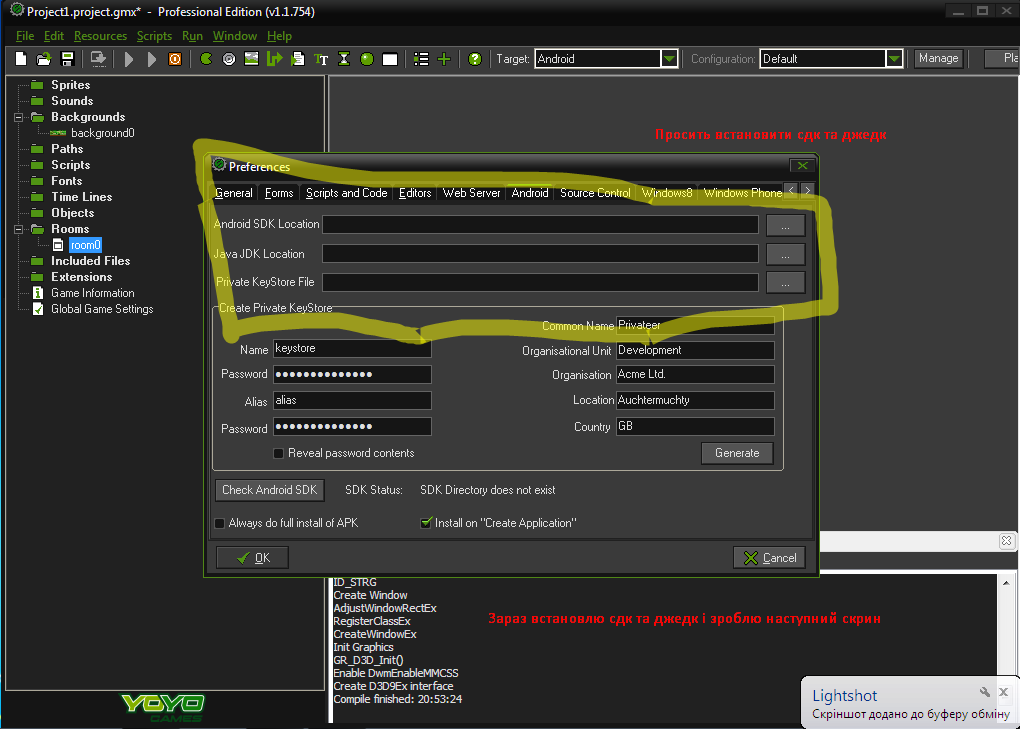Click the Save project floppy icon
Viewport: 1020px width, 729px height.
coord(68,59)
